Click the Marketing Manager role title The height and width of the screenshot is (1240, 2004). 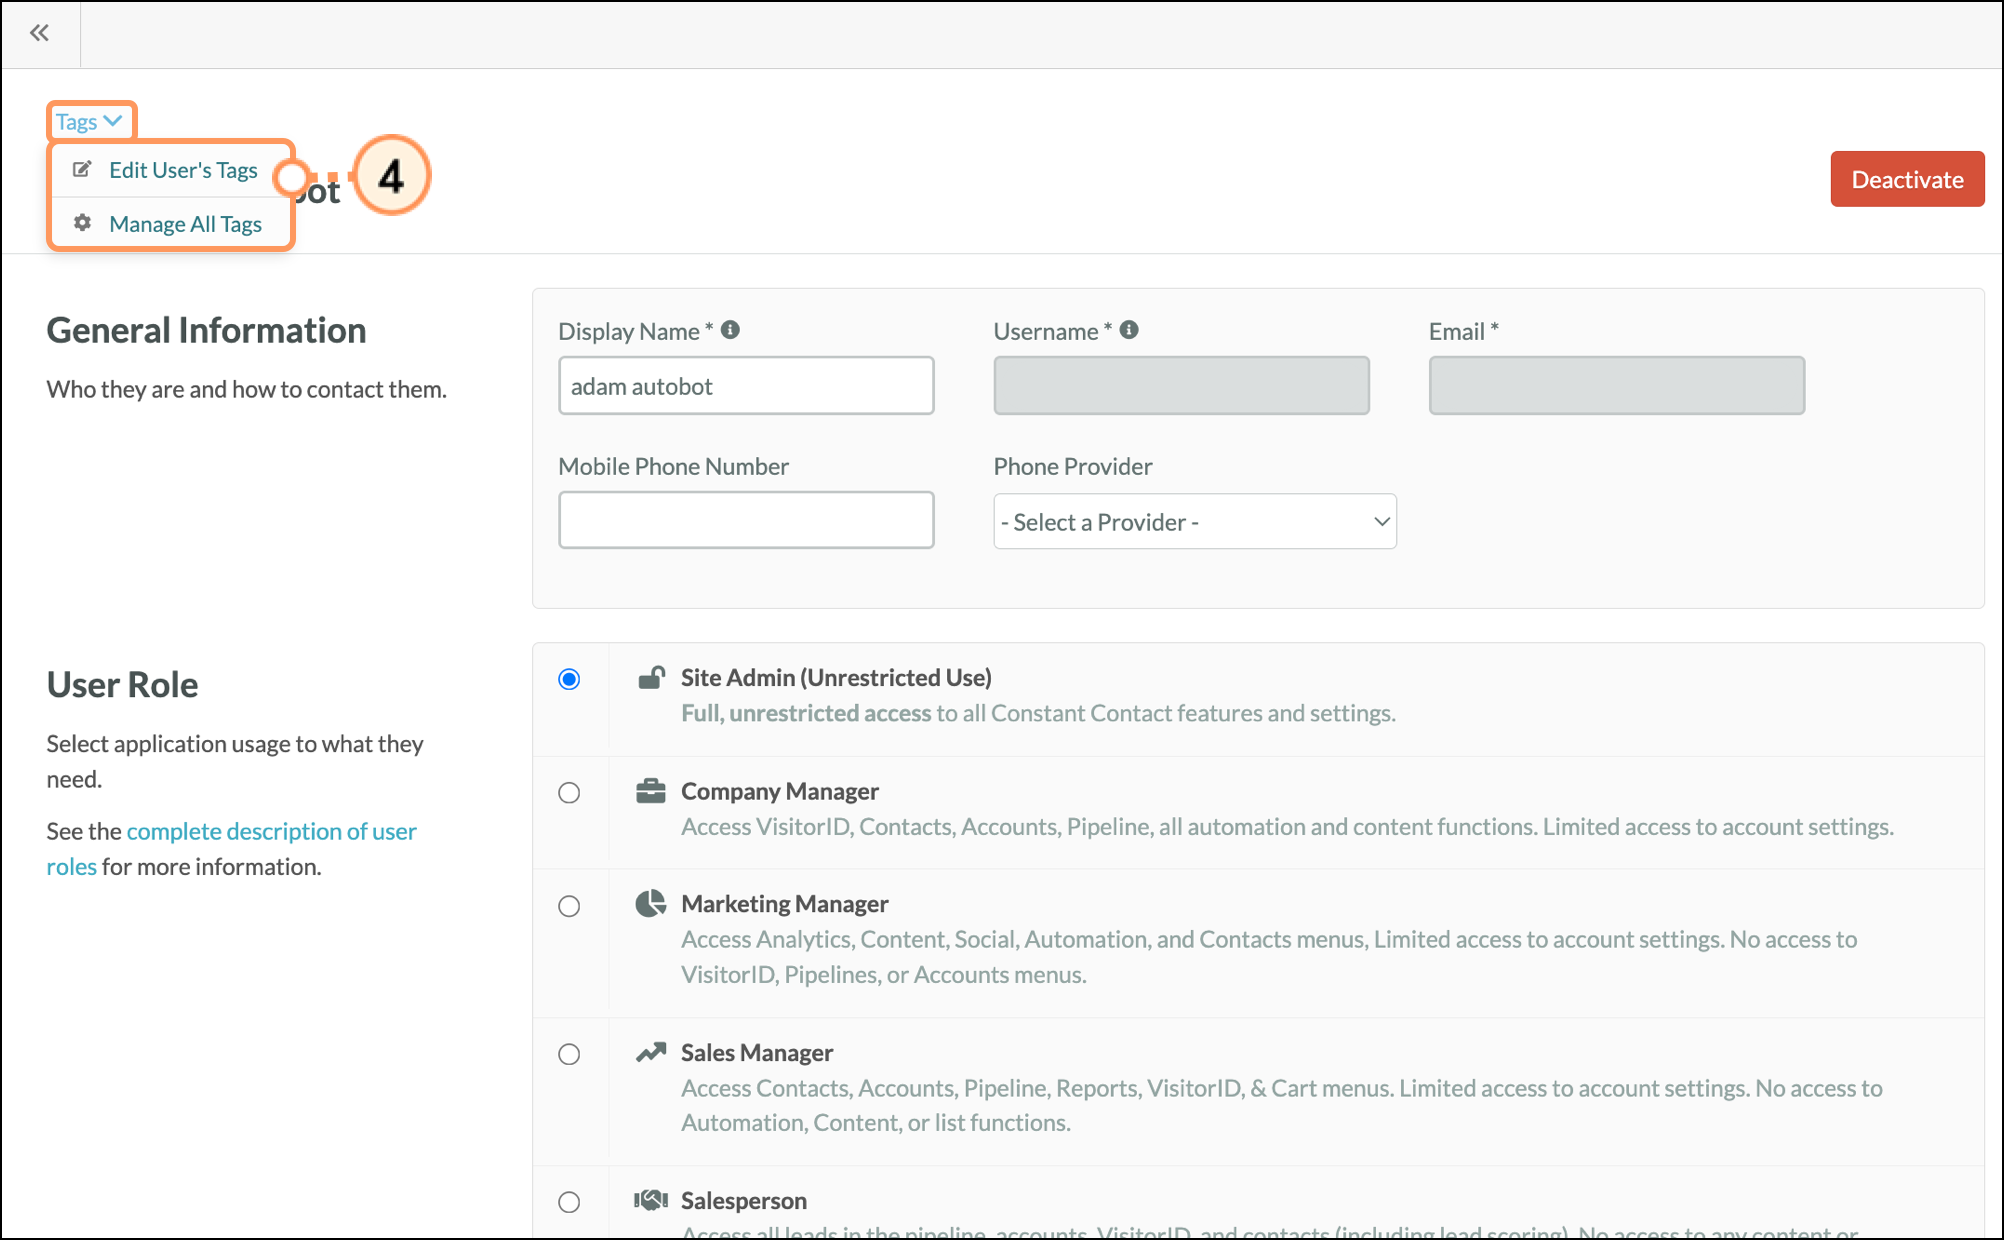point(785,904)
